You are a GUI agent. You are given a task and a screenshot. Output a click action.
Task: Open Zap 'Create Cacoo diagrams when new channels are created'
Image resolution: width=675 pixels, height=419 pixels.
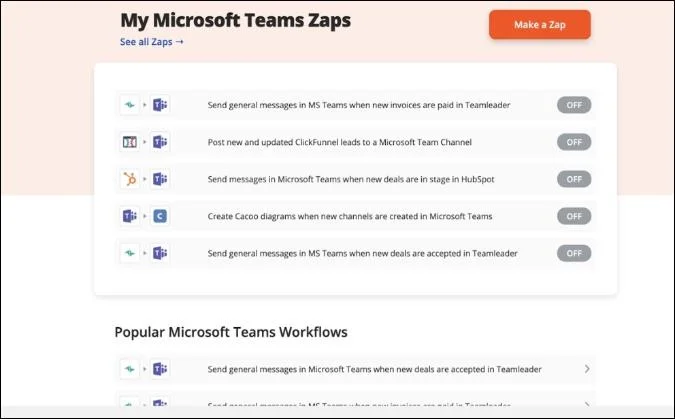pos(350,216)
